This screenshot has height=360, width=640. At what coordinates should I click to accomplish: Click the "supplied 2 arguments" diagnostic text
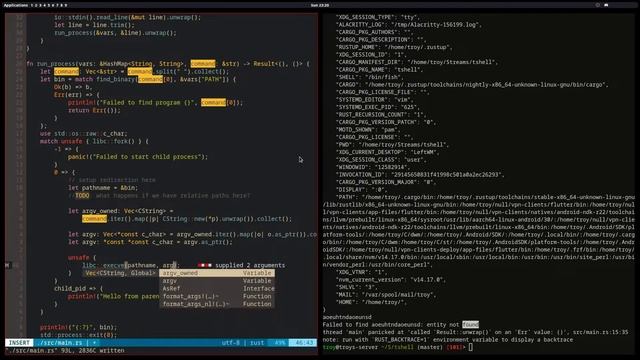[250, 265]
